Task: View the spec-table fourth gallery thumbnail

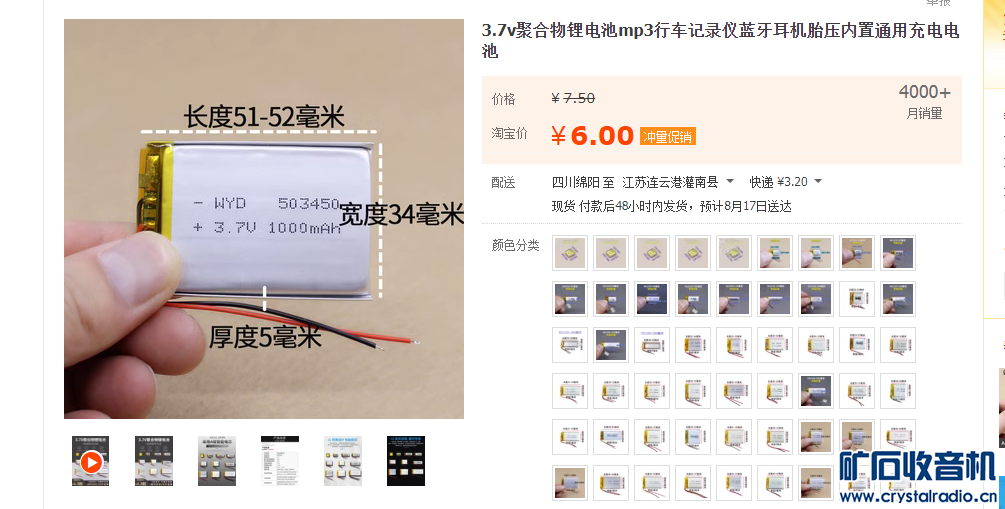Action: click(x=280, y=461)
